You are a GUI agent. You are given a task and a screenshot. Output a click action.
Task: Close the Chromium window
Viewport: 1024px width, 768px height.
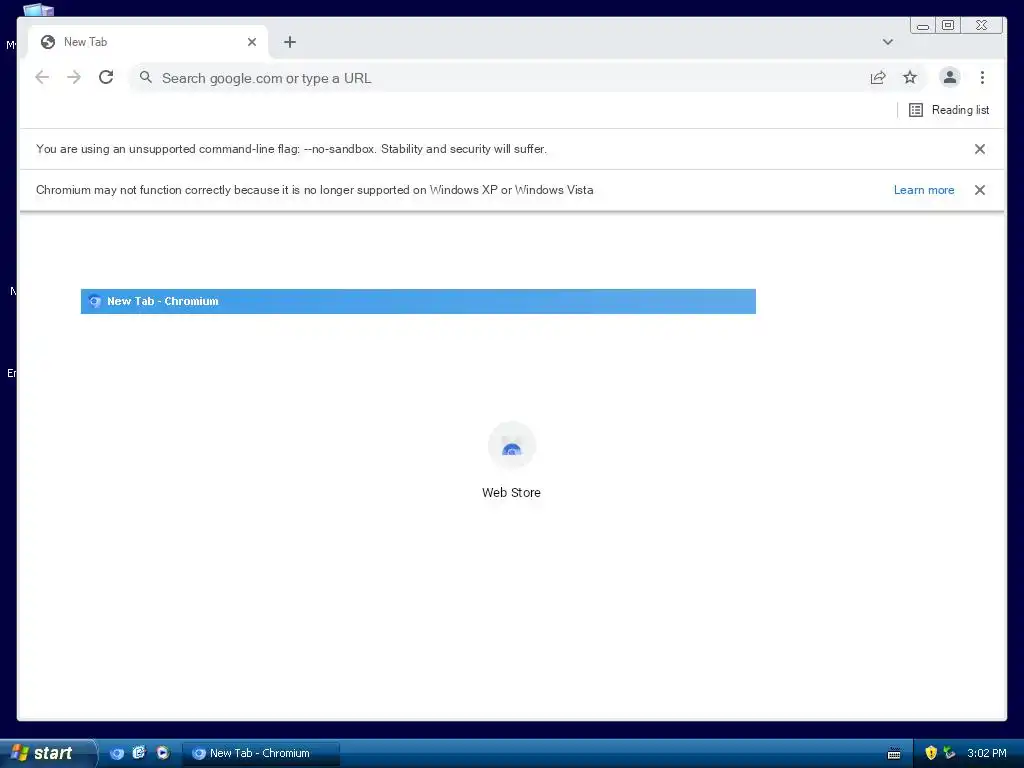982,25
